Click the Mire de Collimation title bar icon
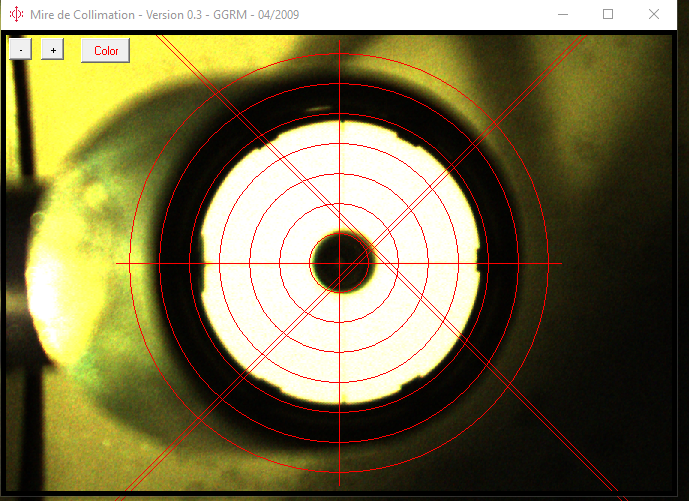The image size is (689, 501). (16, 14)
